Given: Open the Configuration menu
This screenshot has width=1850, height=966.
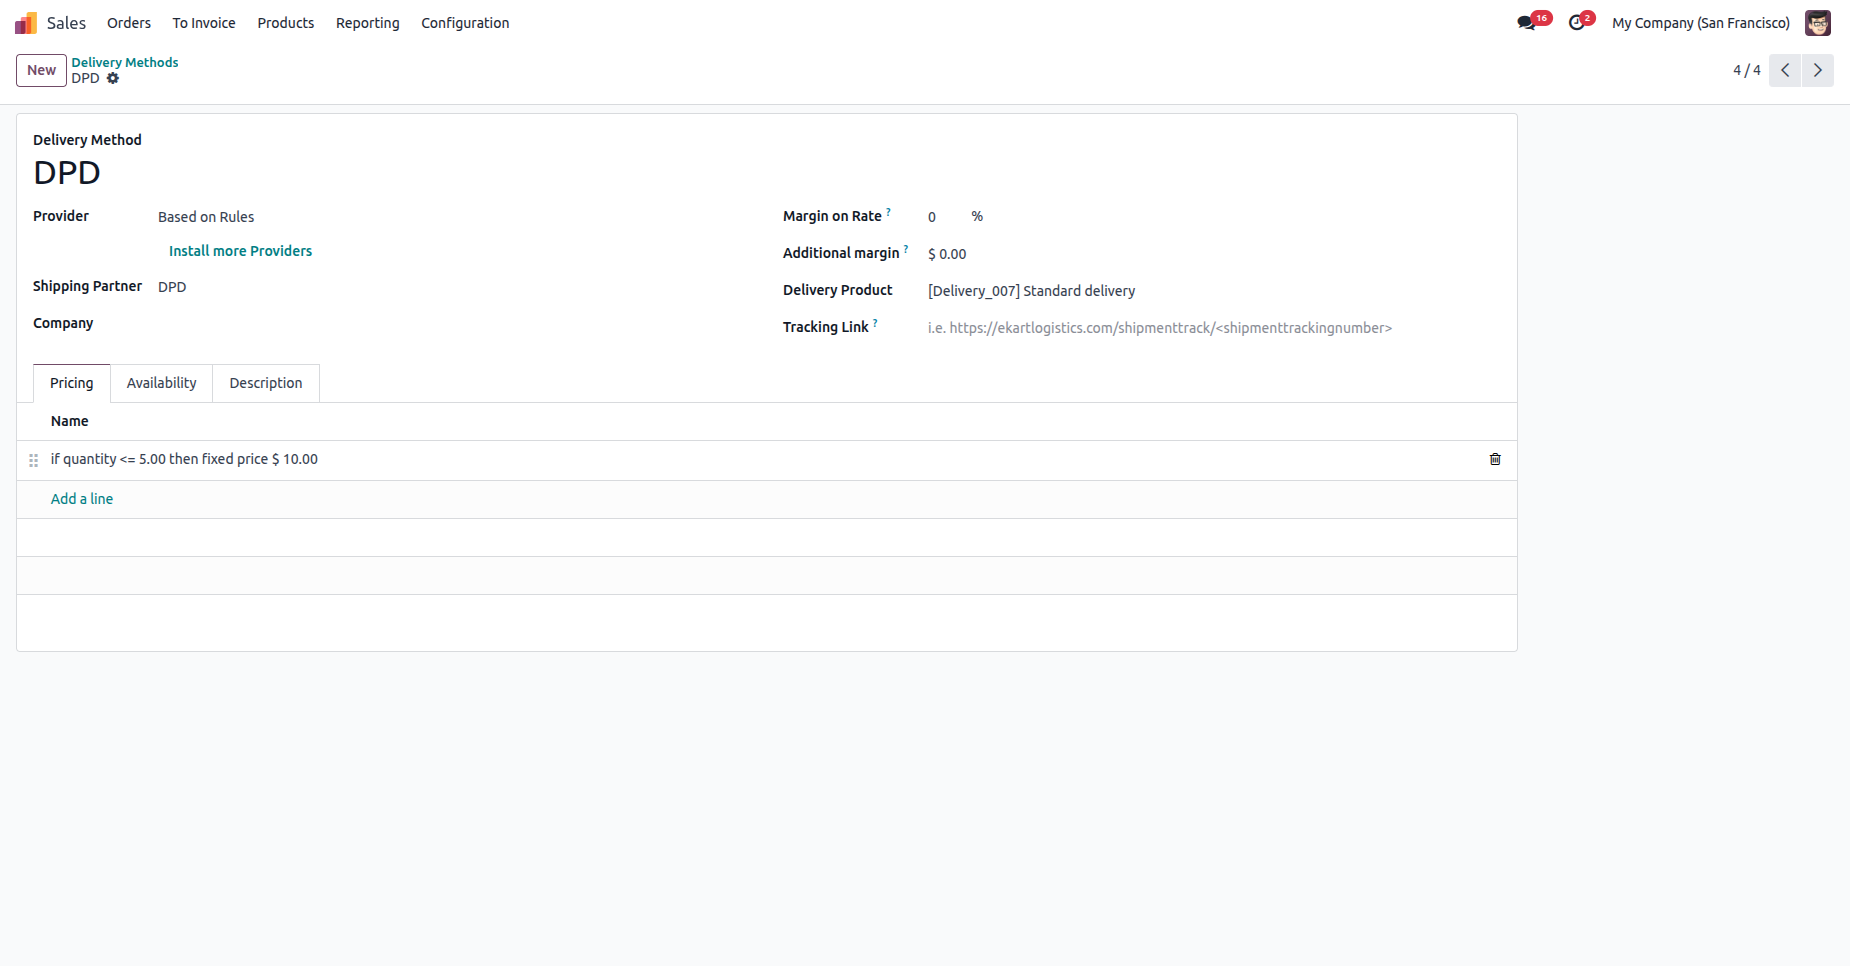Looking at the screenshot, I should click(x=465, y=23).
